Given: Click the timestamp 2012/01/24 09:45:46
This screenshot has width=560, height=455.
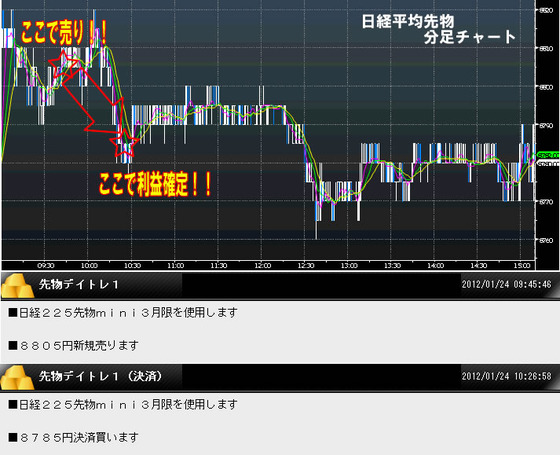Looking at the screenshot, I should (x=506, y=285).
